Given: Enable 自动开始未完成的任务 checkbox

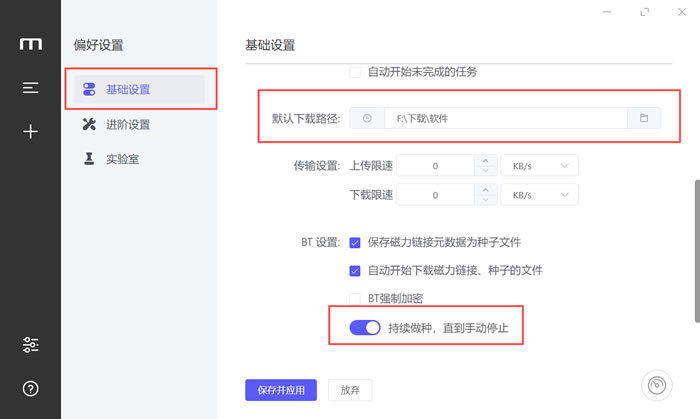Looking at the screenshot, I should coord(354,72).
